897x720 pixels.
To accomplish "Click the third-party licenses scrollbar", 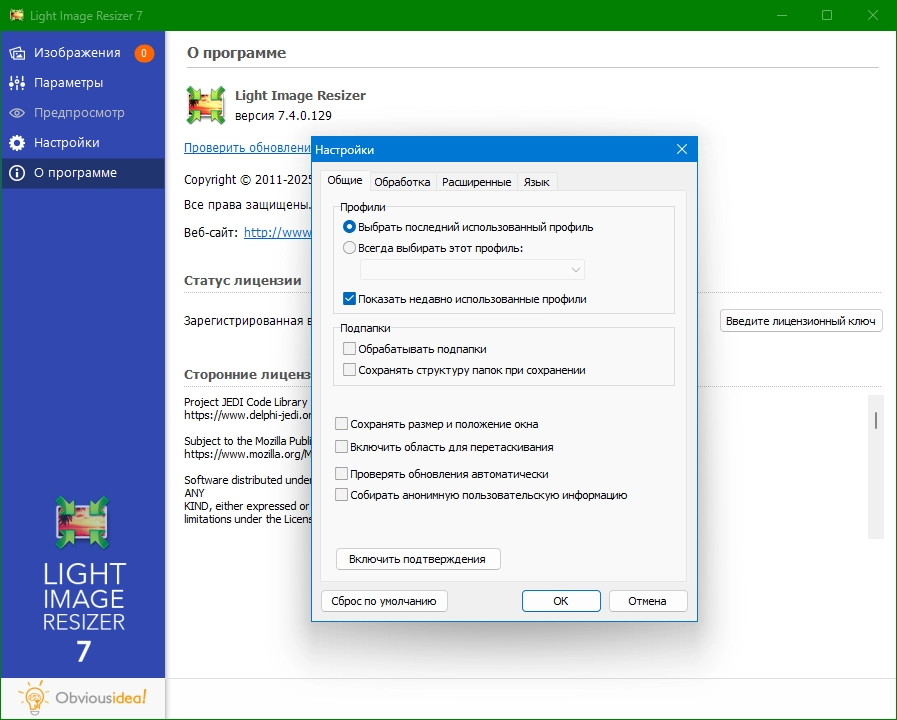I will point(876,466).
